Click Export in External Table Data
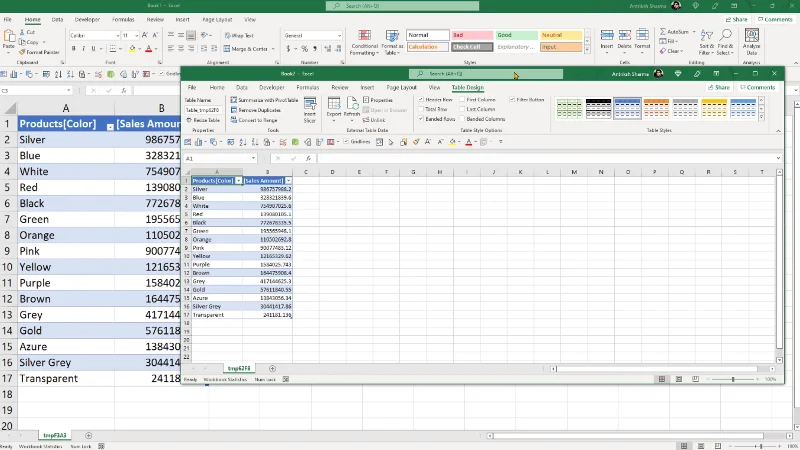The width and height of the screenshot is (800, 450). pos(334,110)
